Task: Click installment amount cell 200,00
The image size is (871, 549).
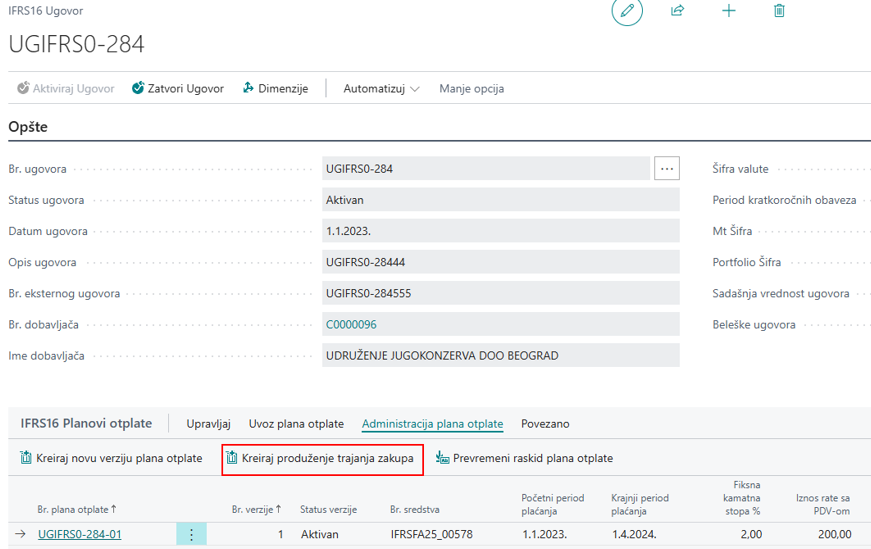Action: (834, 534)
